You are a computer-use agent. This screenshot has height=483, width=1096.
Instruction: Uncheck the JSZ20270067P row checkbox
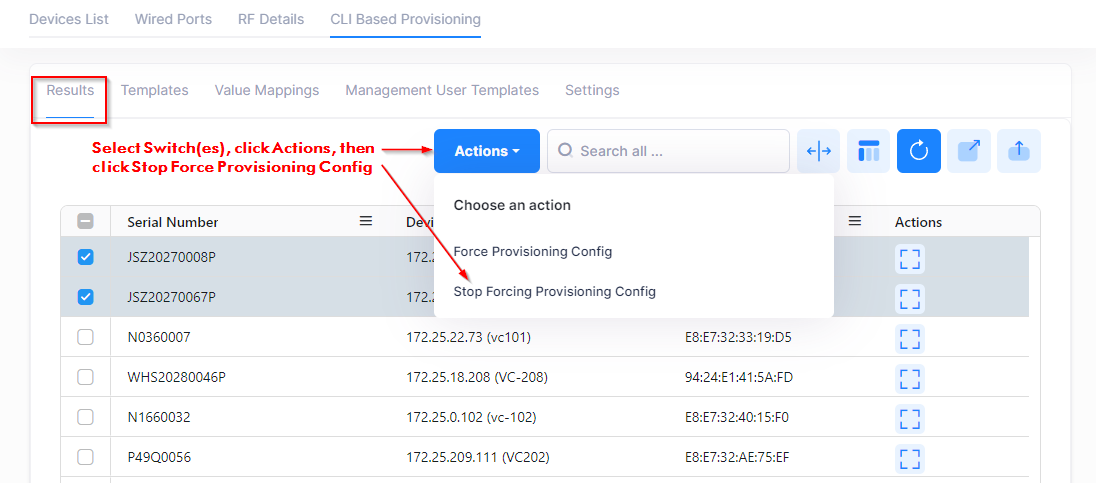click(85, 298)
